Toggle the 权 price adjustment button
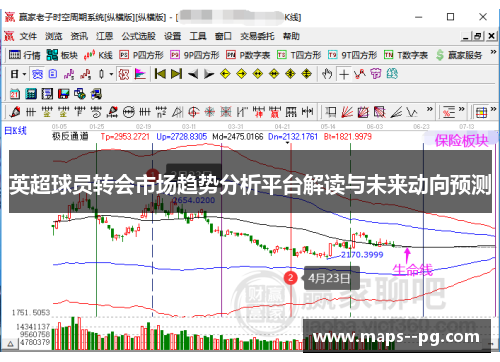500x362 pixels. pyautogui.click(x=124, y=74)
